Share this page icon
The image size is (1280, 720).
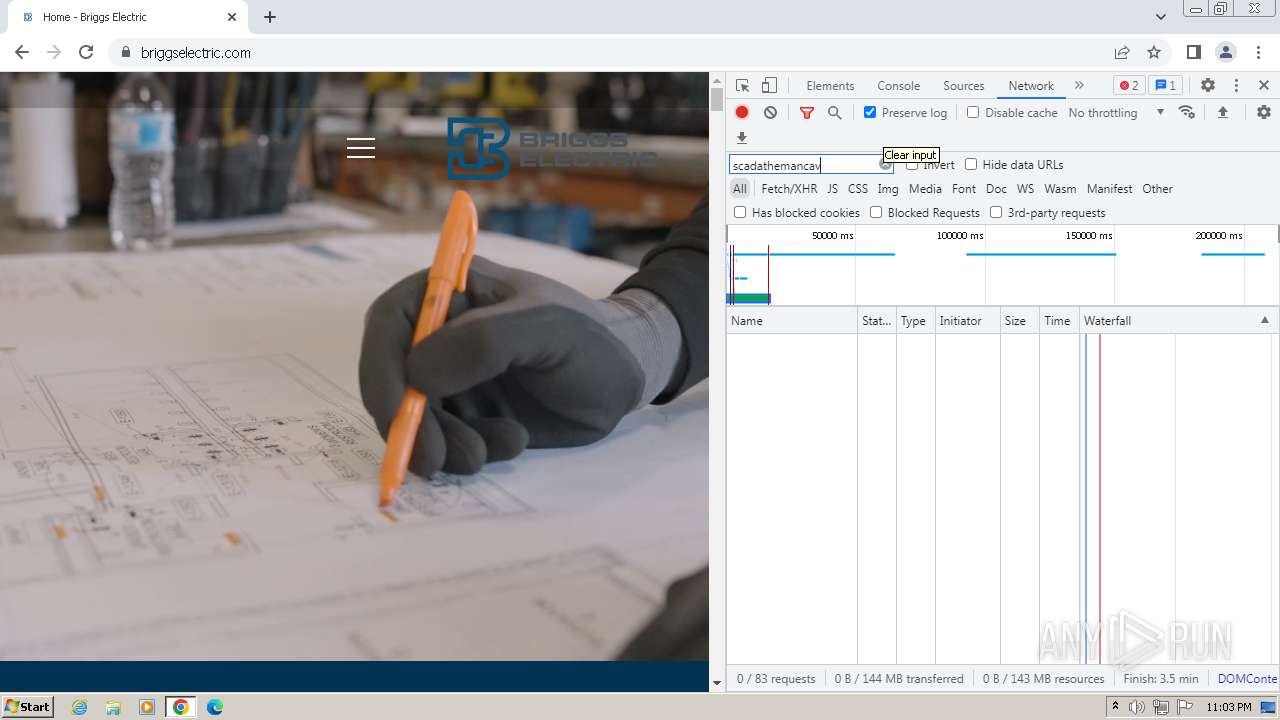coord(1122,52)
